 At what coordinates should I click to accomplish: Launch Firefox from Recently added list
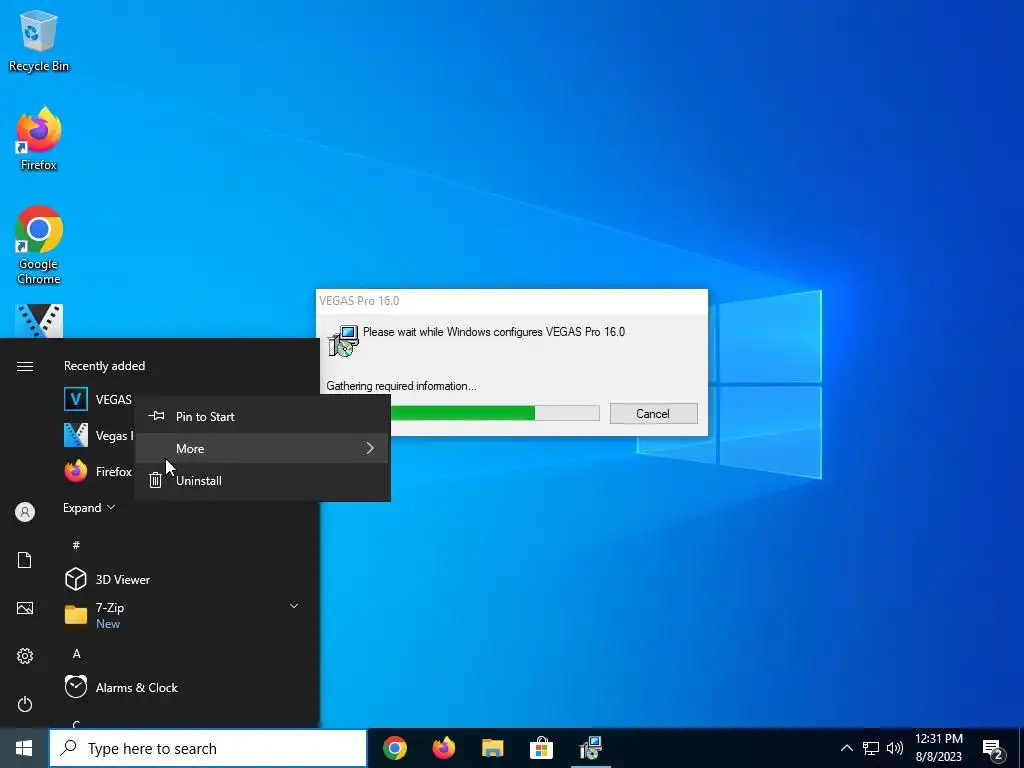tap(98, 471)
